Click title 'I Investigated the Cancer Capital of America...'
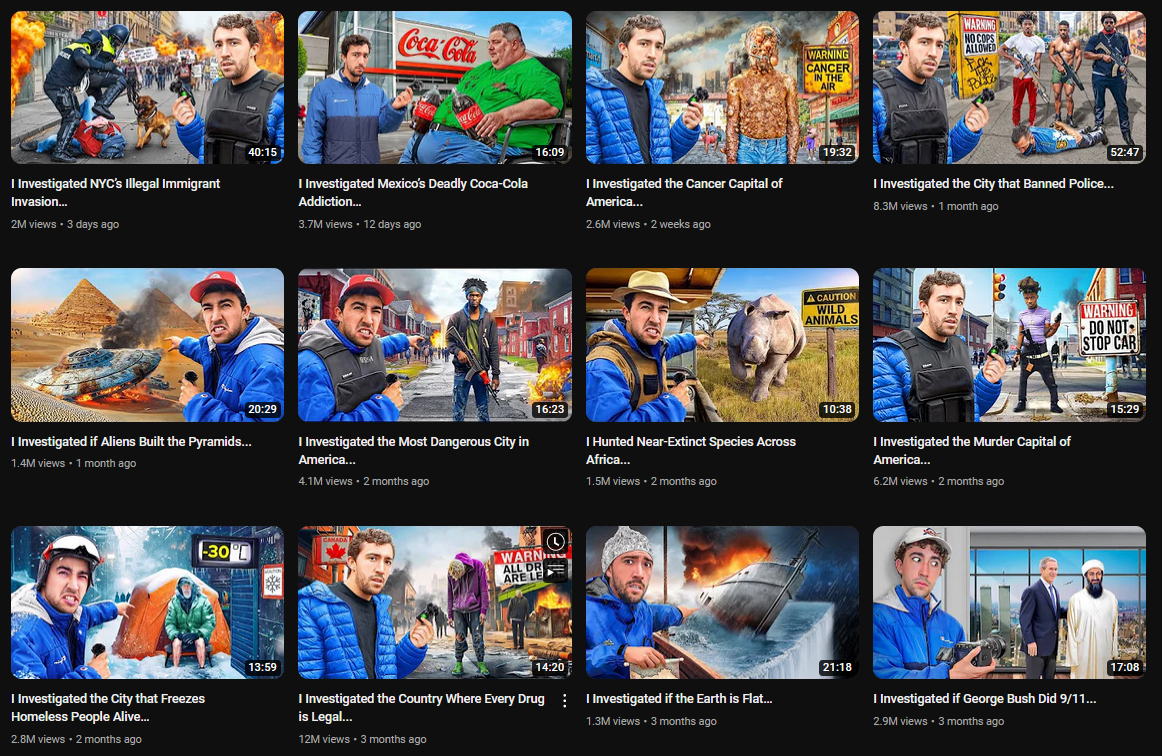This screenshot has height=756, width=1162. click(684, 193)
